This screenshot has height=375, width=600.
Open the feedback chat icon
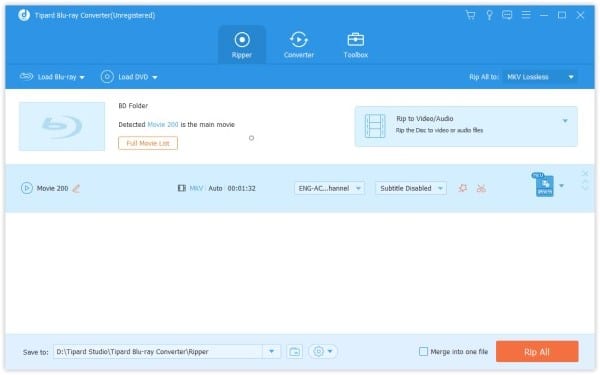[507, 15]
